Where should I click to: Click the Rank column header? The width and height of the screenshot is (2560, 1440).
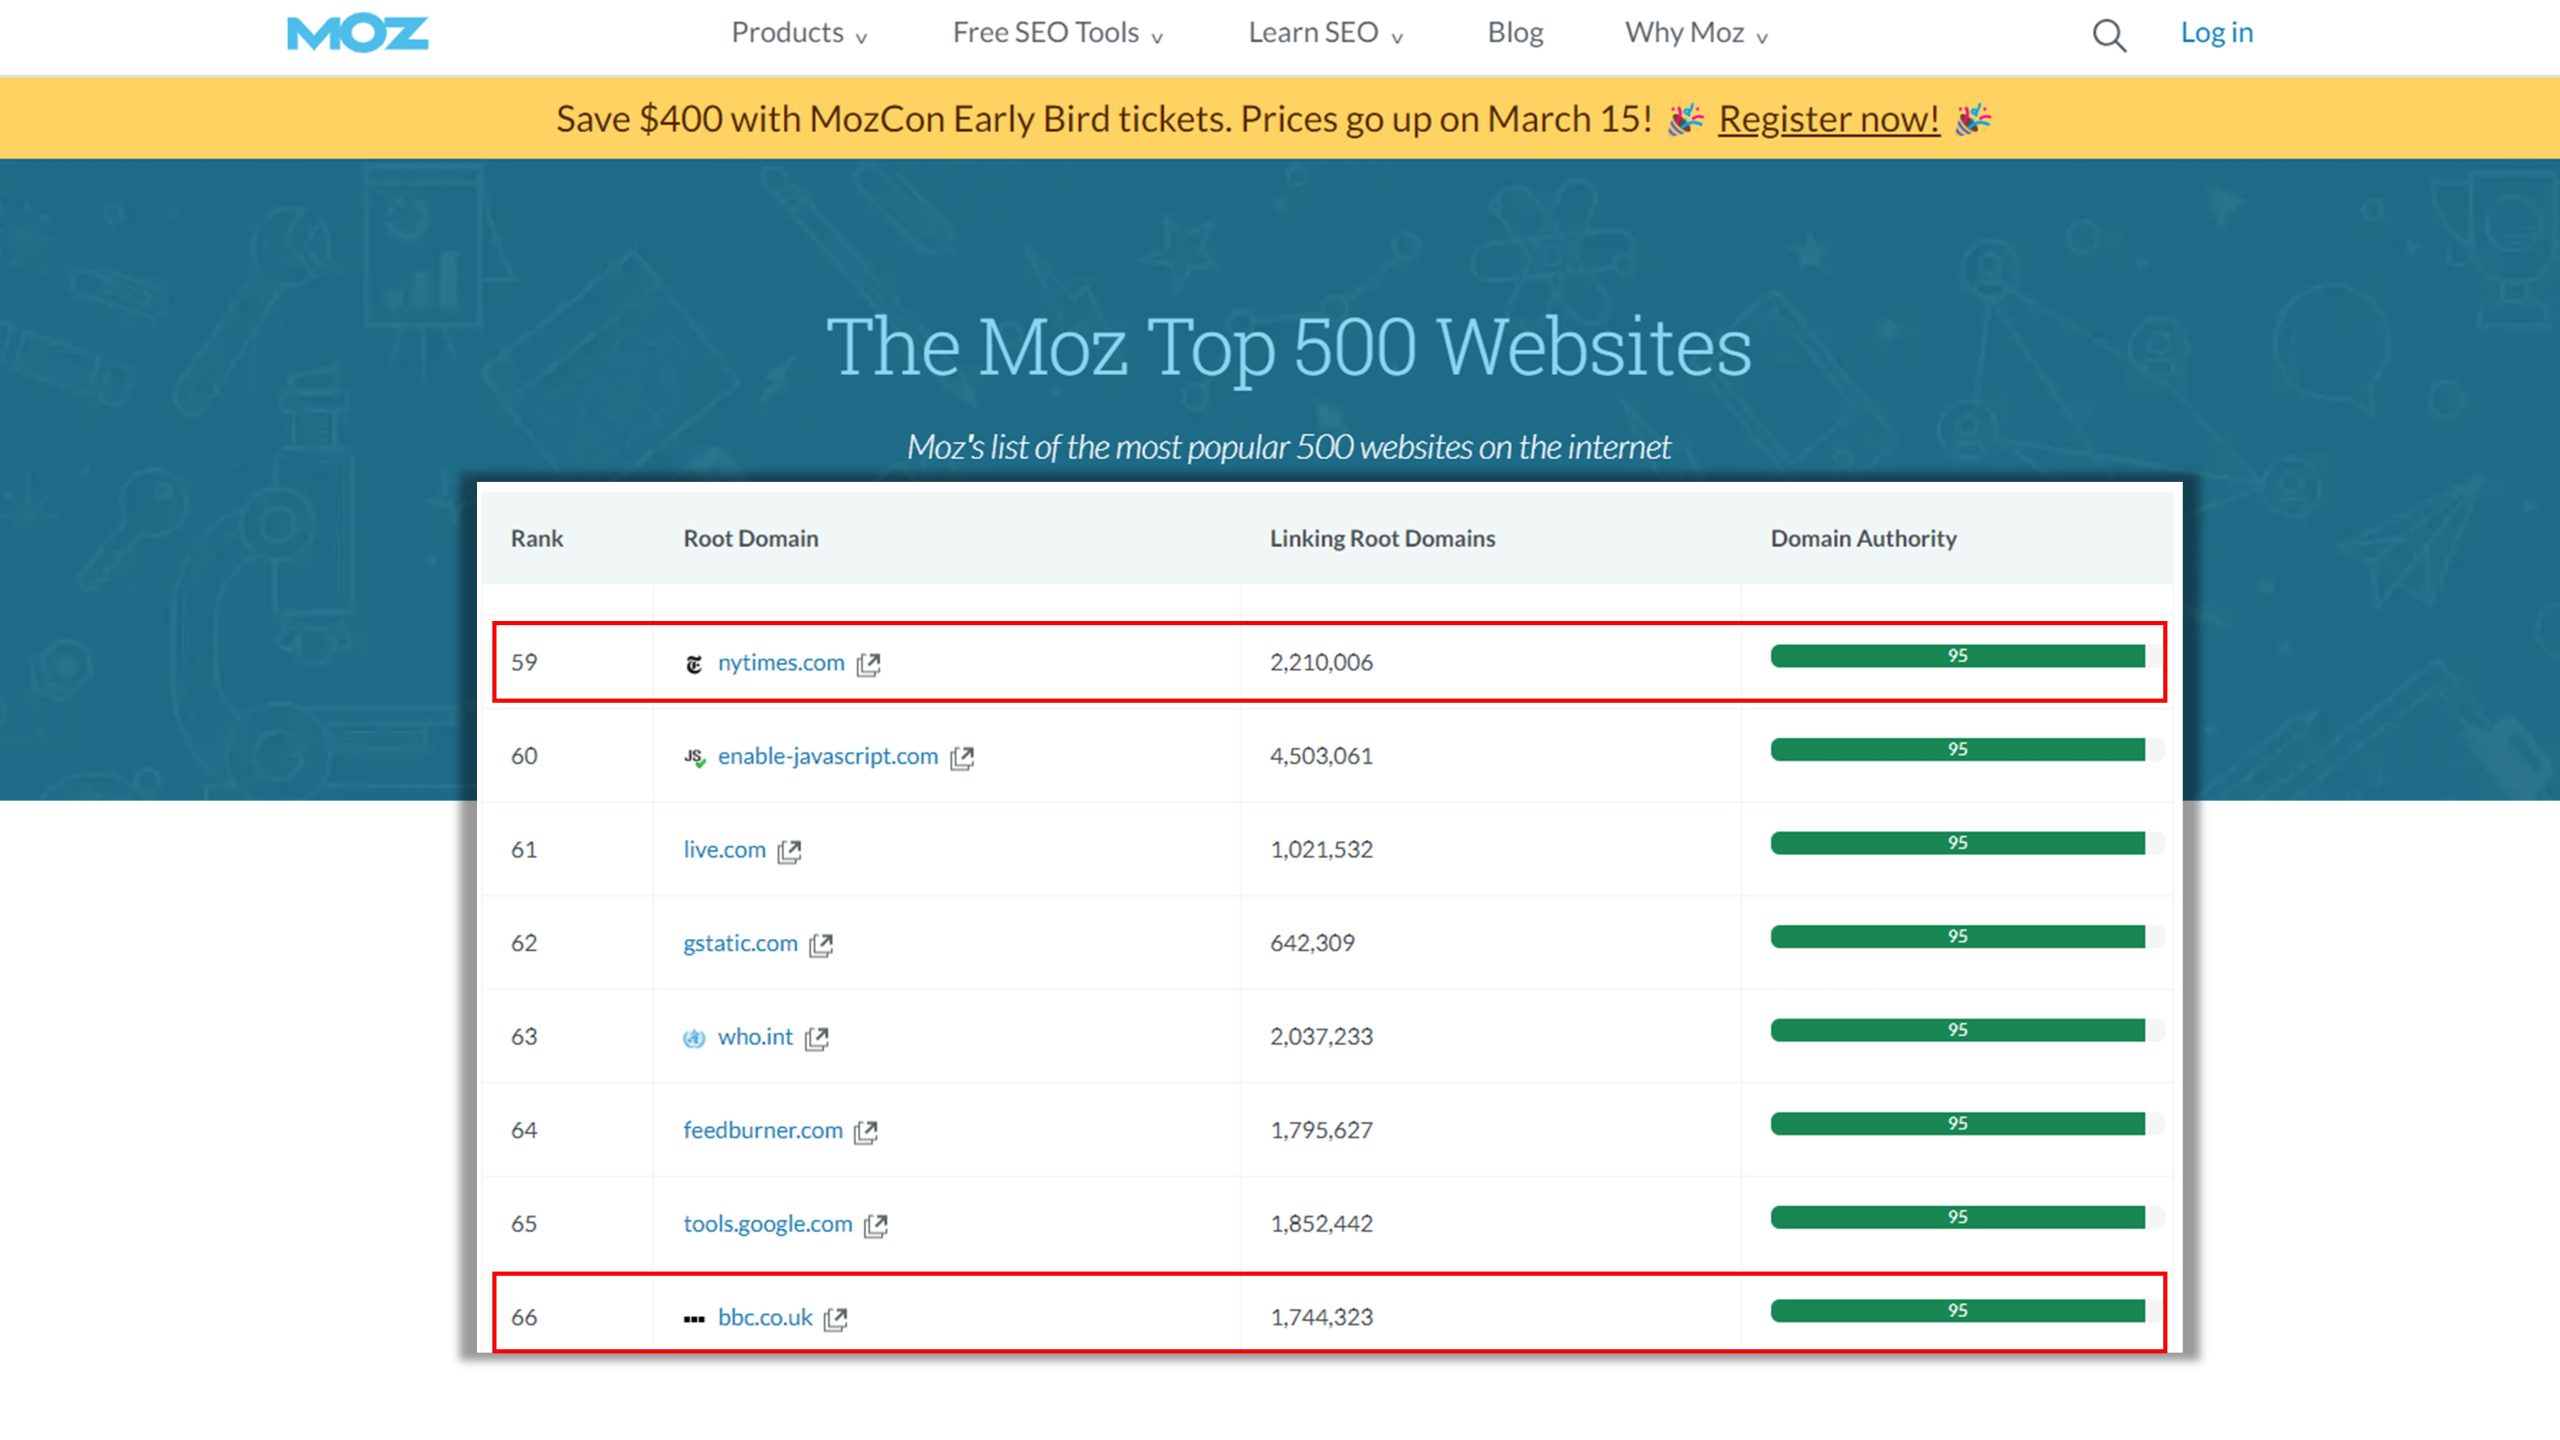pyautogui.click(x=537, y=538)
